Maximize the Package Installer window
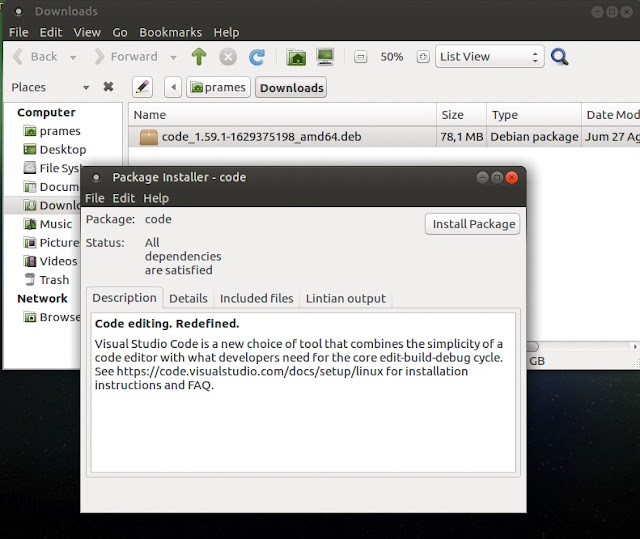Screen dimensions: 640x539 (497, 177)
